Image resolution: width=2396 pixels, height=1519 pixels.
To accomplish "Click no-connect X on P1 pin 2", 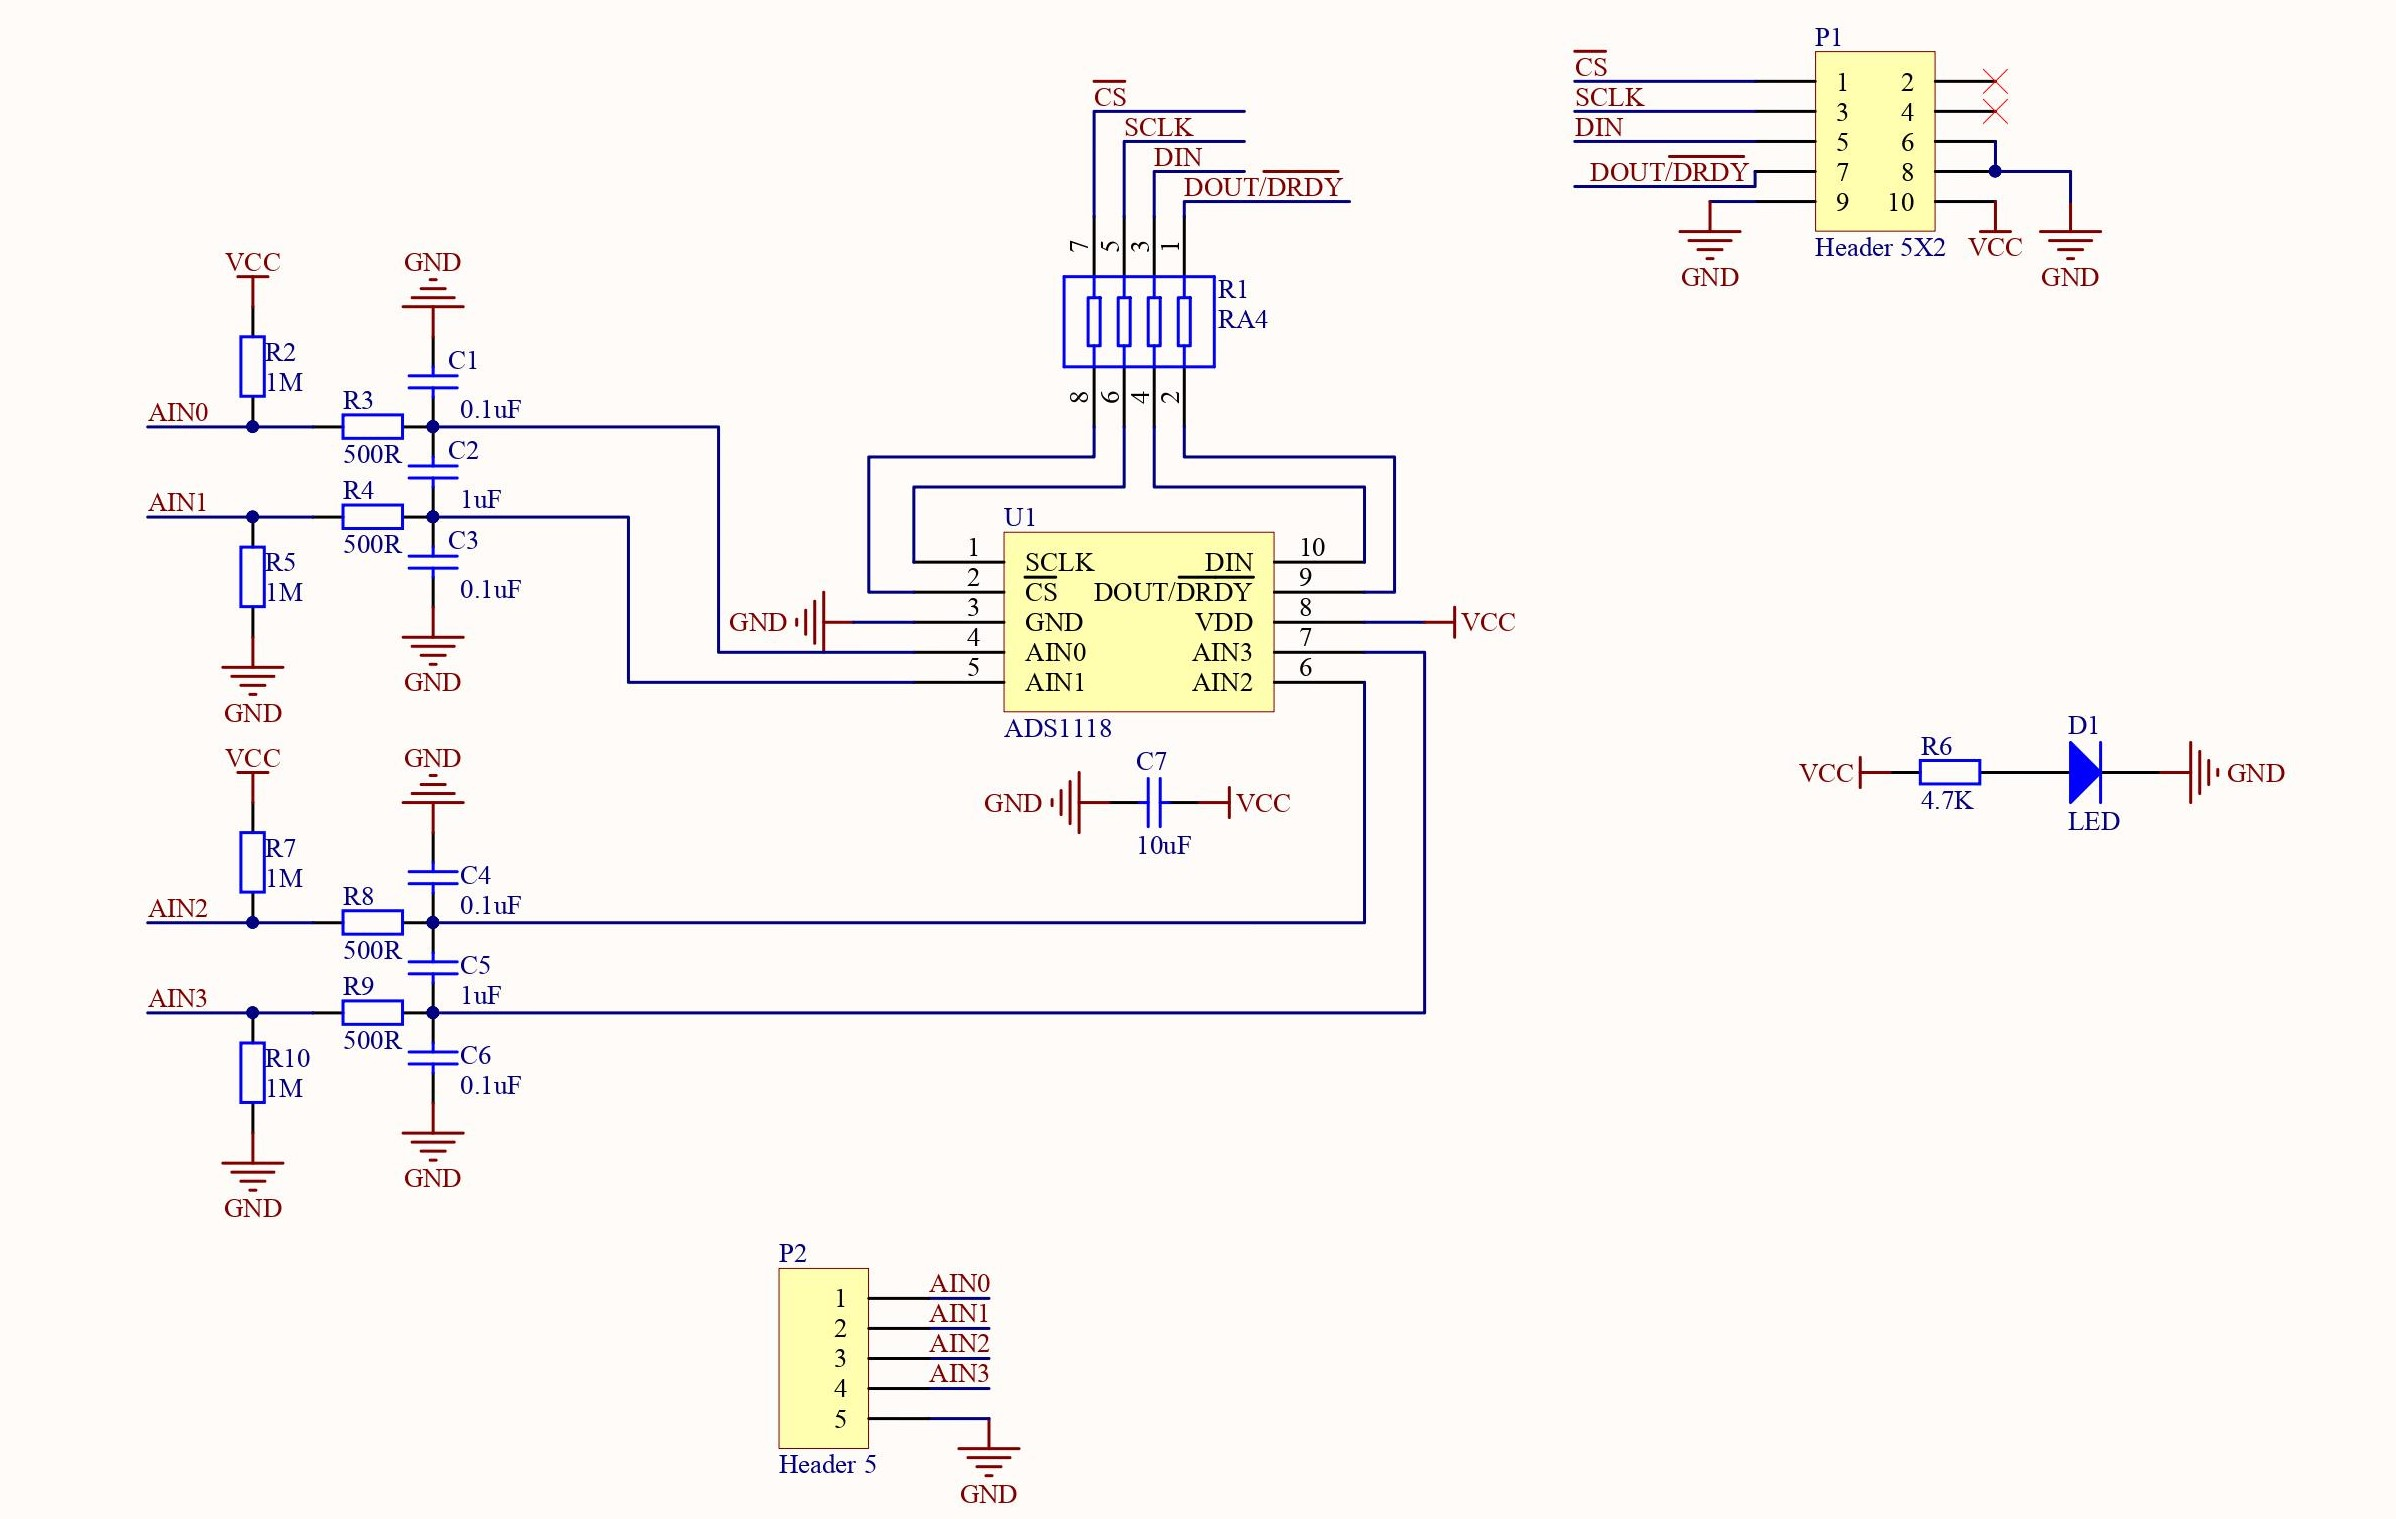I will click(1995, 81).
